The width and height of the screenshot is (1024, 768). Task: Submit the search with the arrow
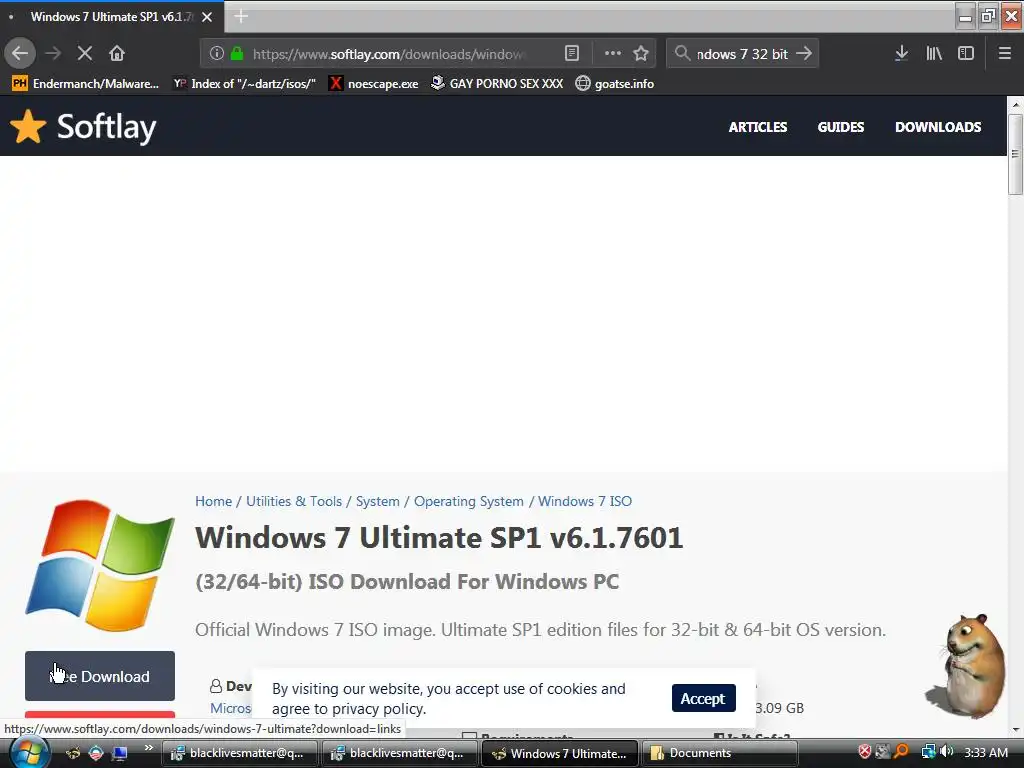(x=804, y=54)
